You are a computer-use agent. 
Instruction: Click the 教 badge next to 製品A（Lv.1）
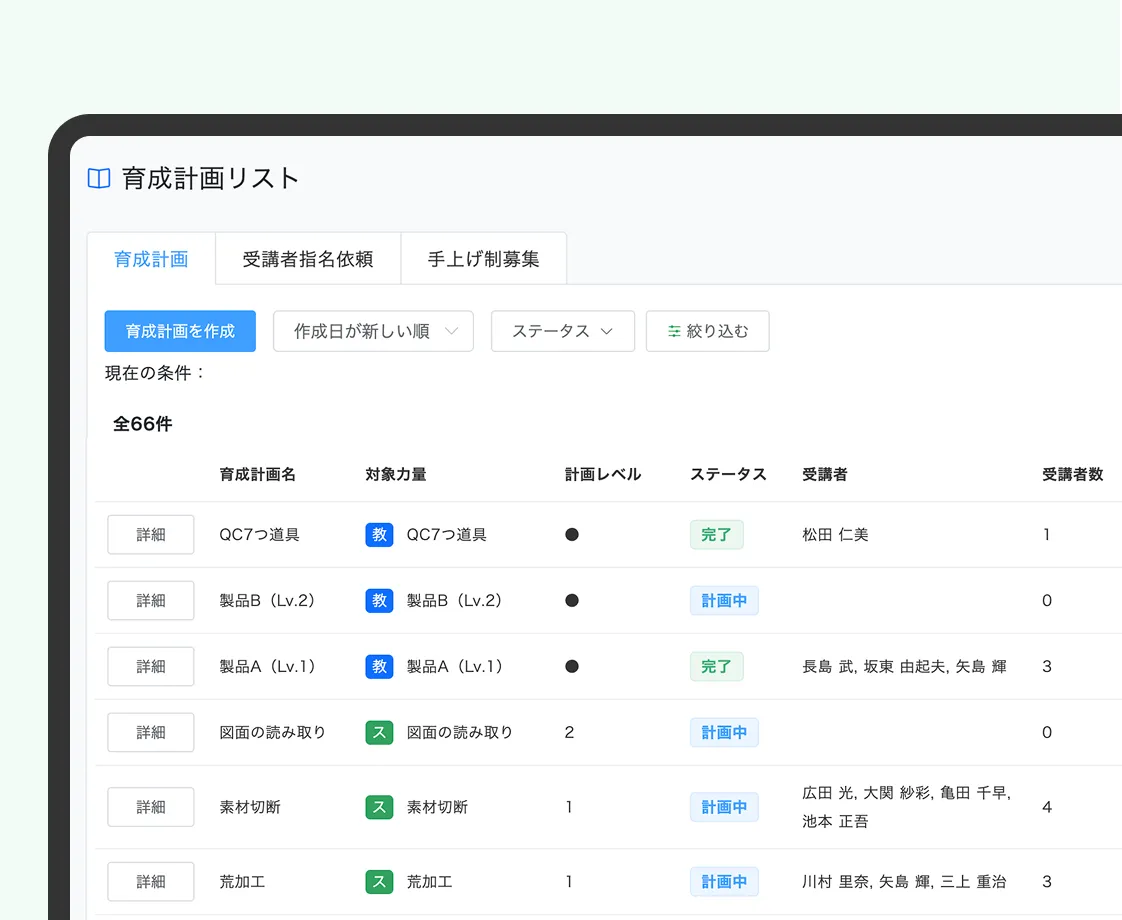(379, 667)
